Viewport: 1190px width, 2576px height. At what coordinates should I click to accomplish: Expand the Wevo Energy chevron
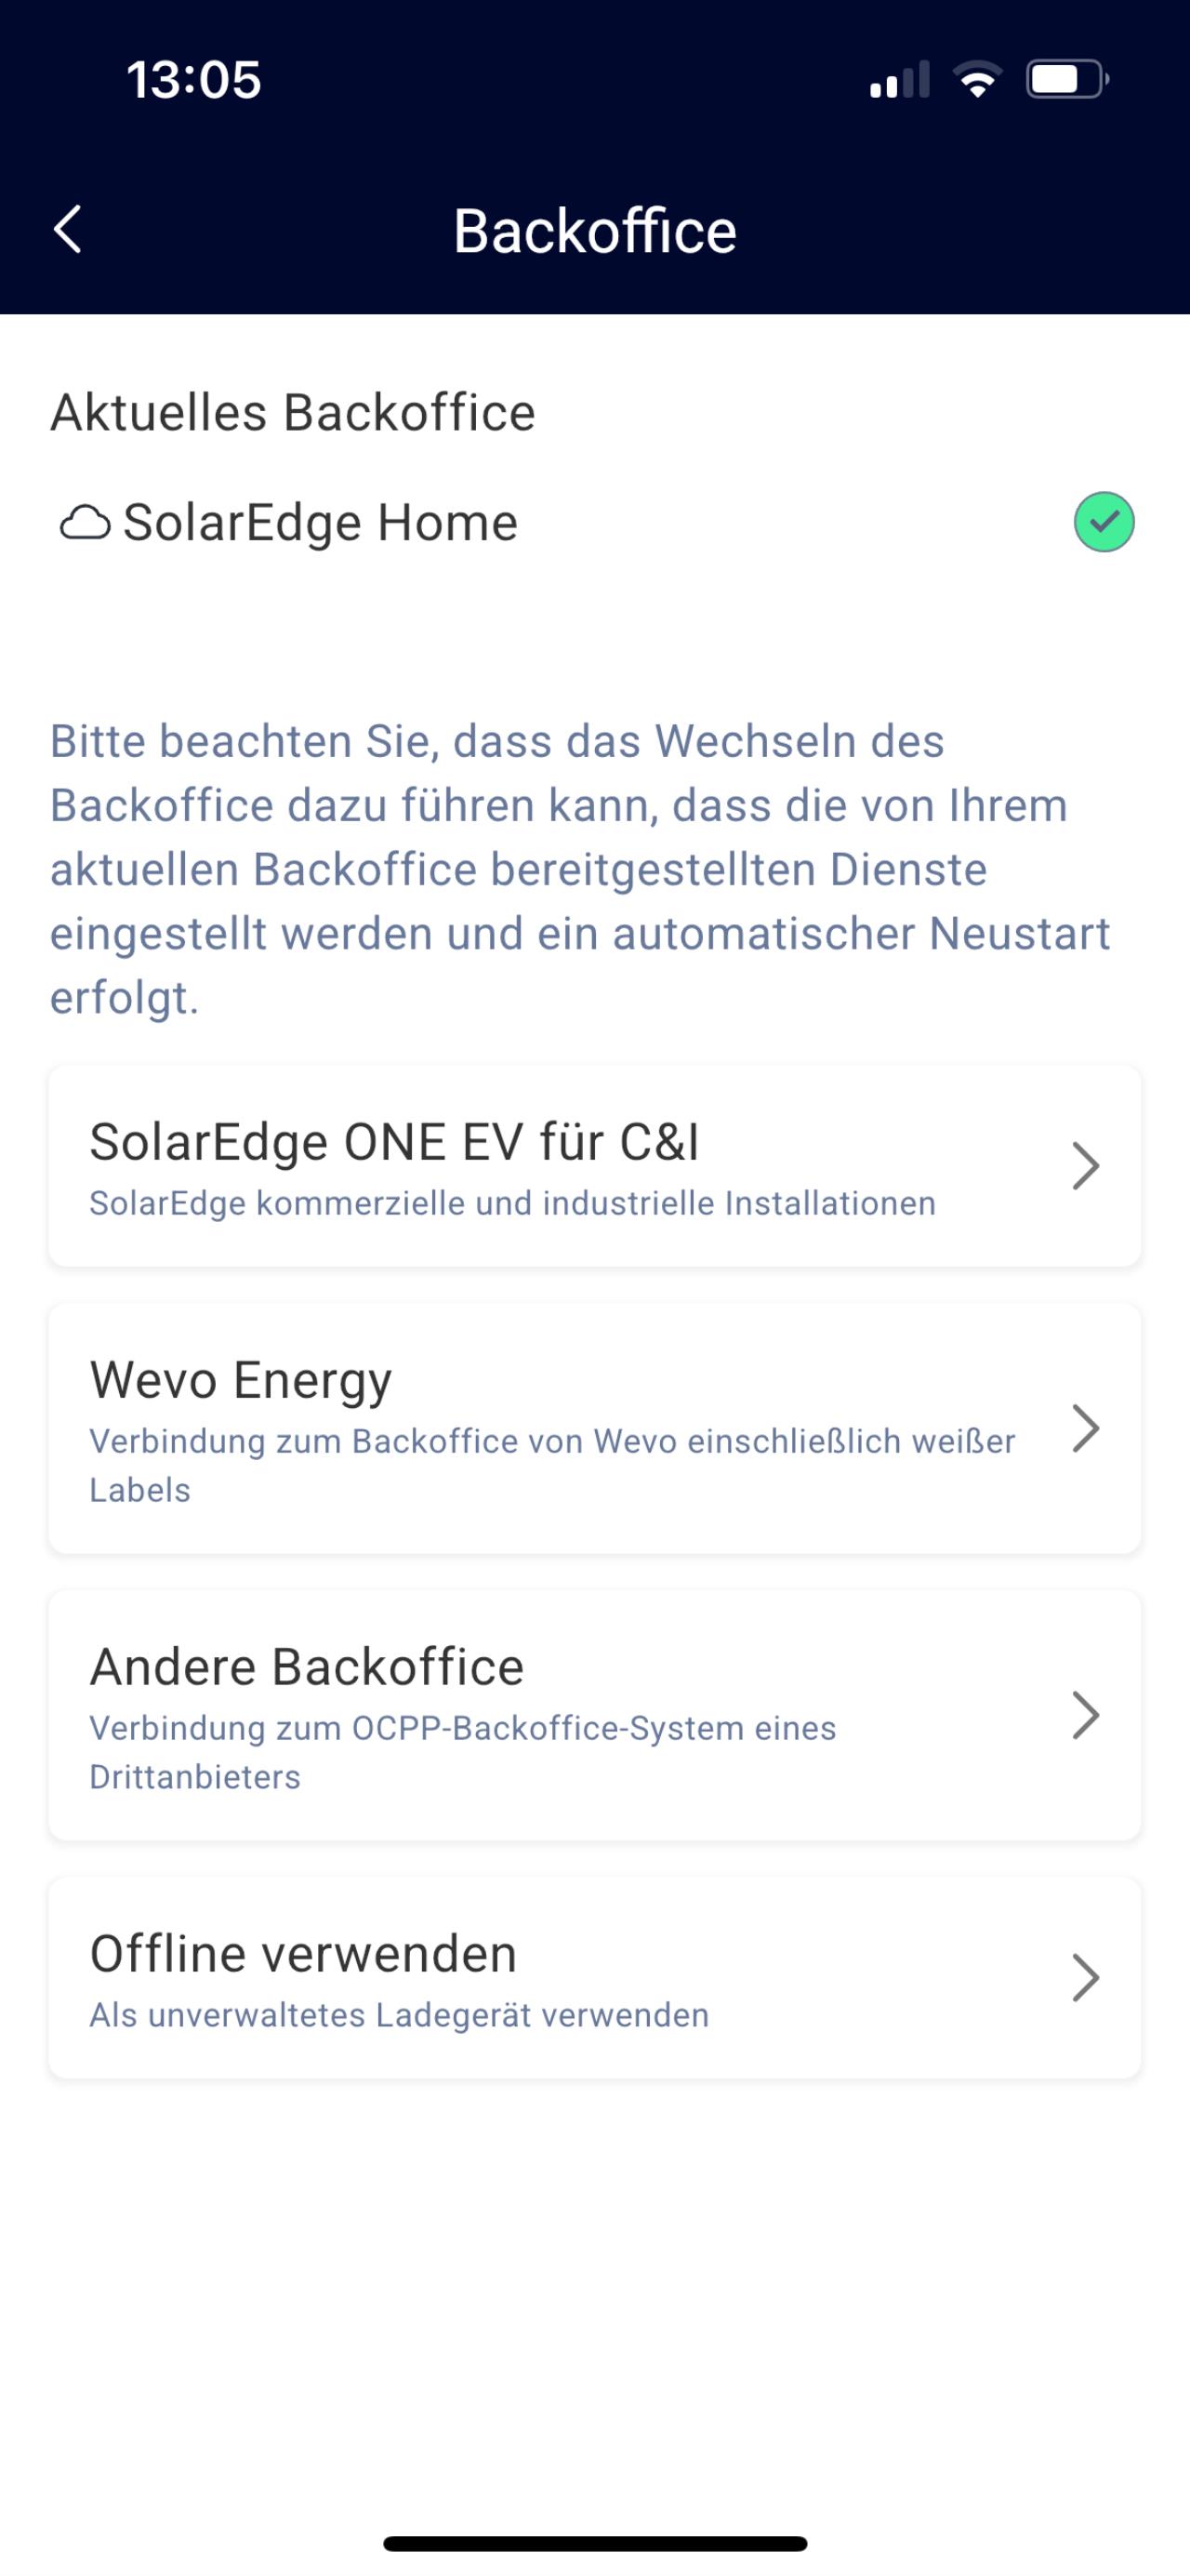(1085, 1428)
